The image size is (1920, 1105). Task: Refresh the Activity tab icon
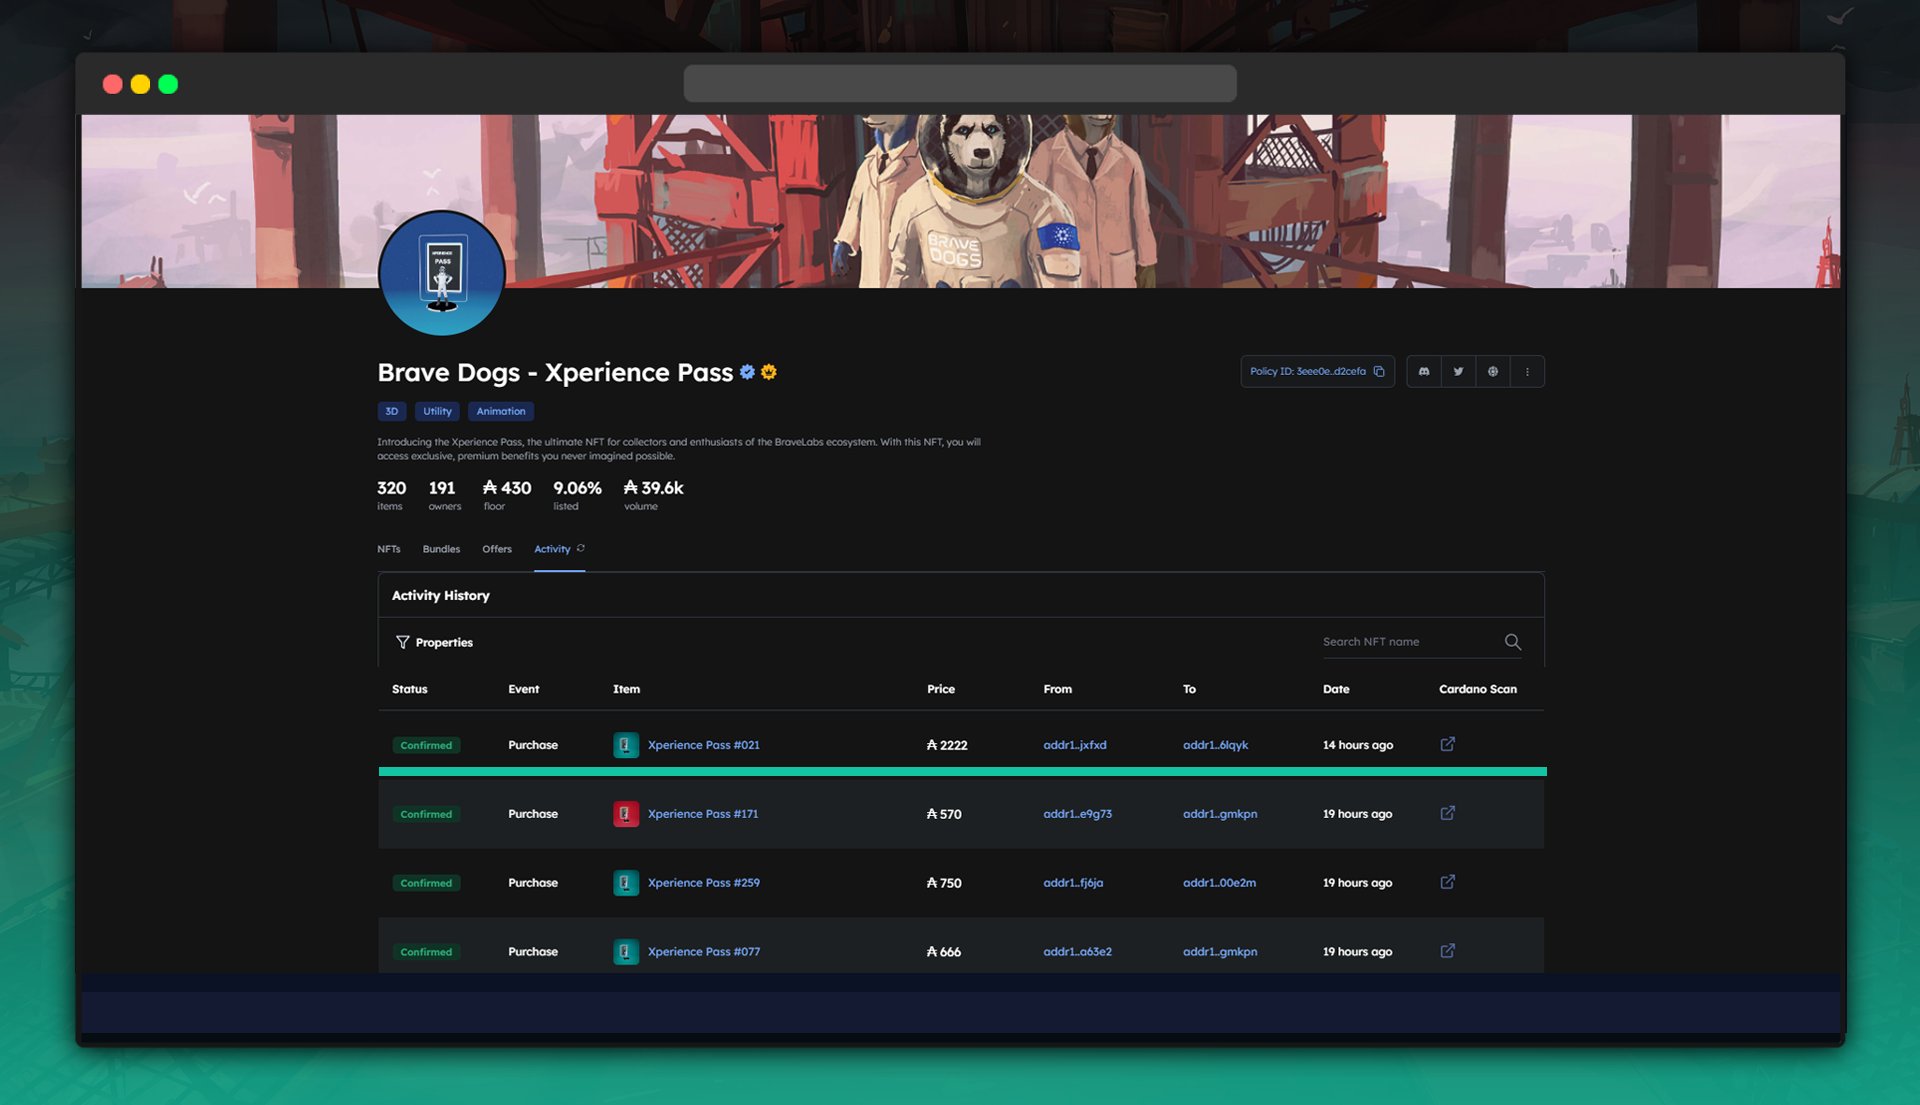pyautogui.click(x=581, y=548)
